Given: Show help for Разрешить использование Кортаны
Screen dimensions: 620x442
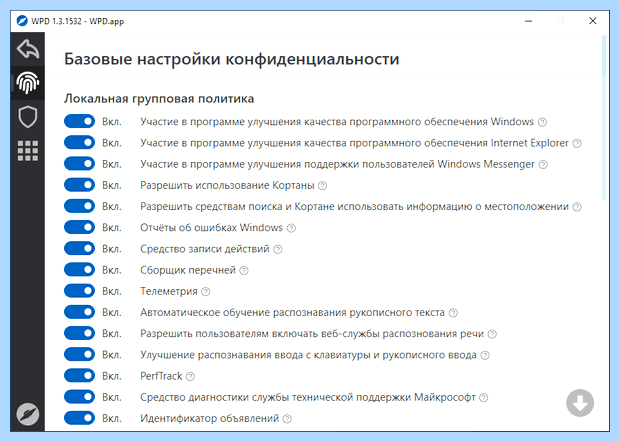Looking at the screenshot, I should (323, 186).
